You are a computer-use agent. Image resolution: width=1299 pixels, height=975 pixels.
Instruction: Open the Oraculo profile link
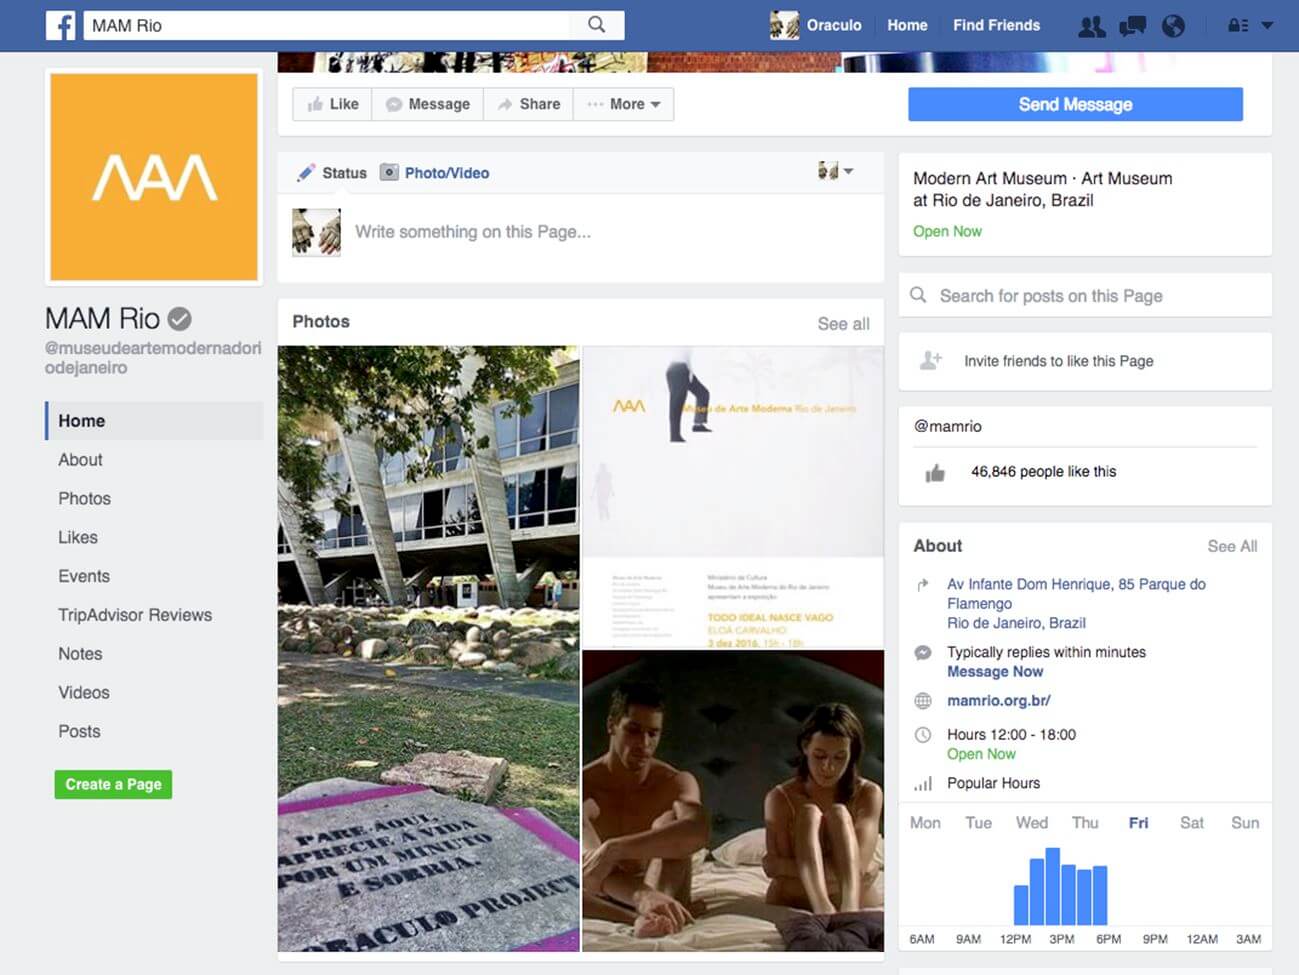click(x=834, y=25)
